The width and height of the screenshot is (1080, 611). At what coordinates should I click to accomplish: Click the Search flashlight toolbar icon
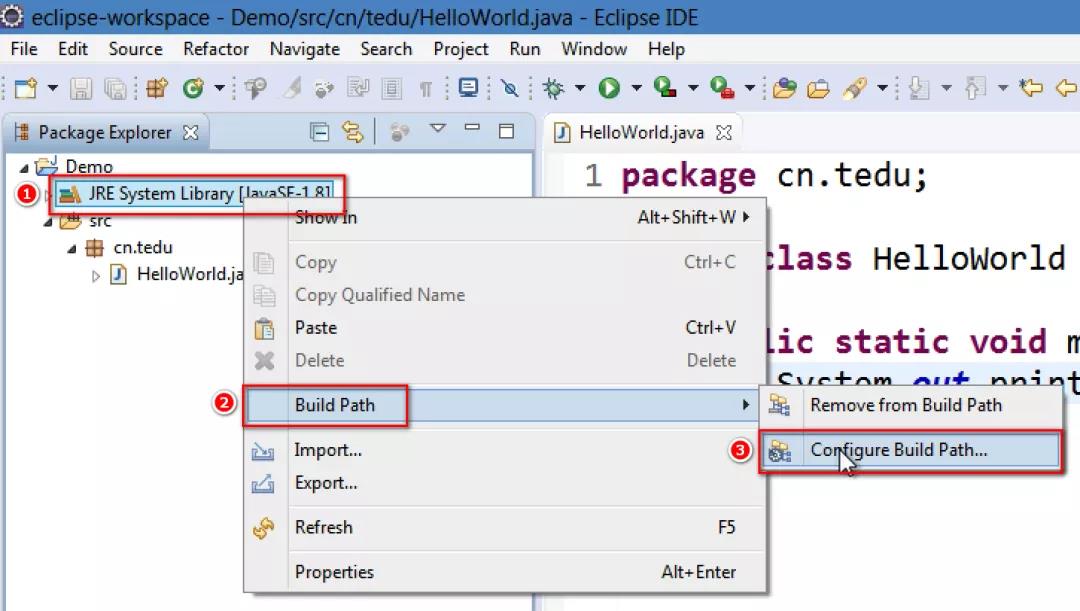(x=855, y=88)
